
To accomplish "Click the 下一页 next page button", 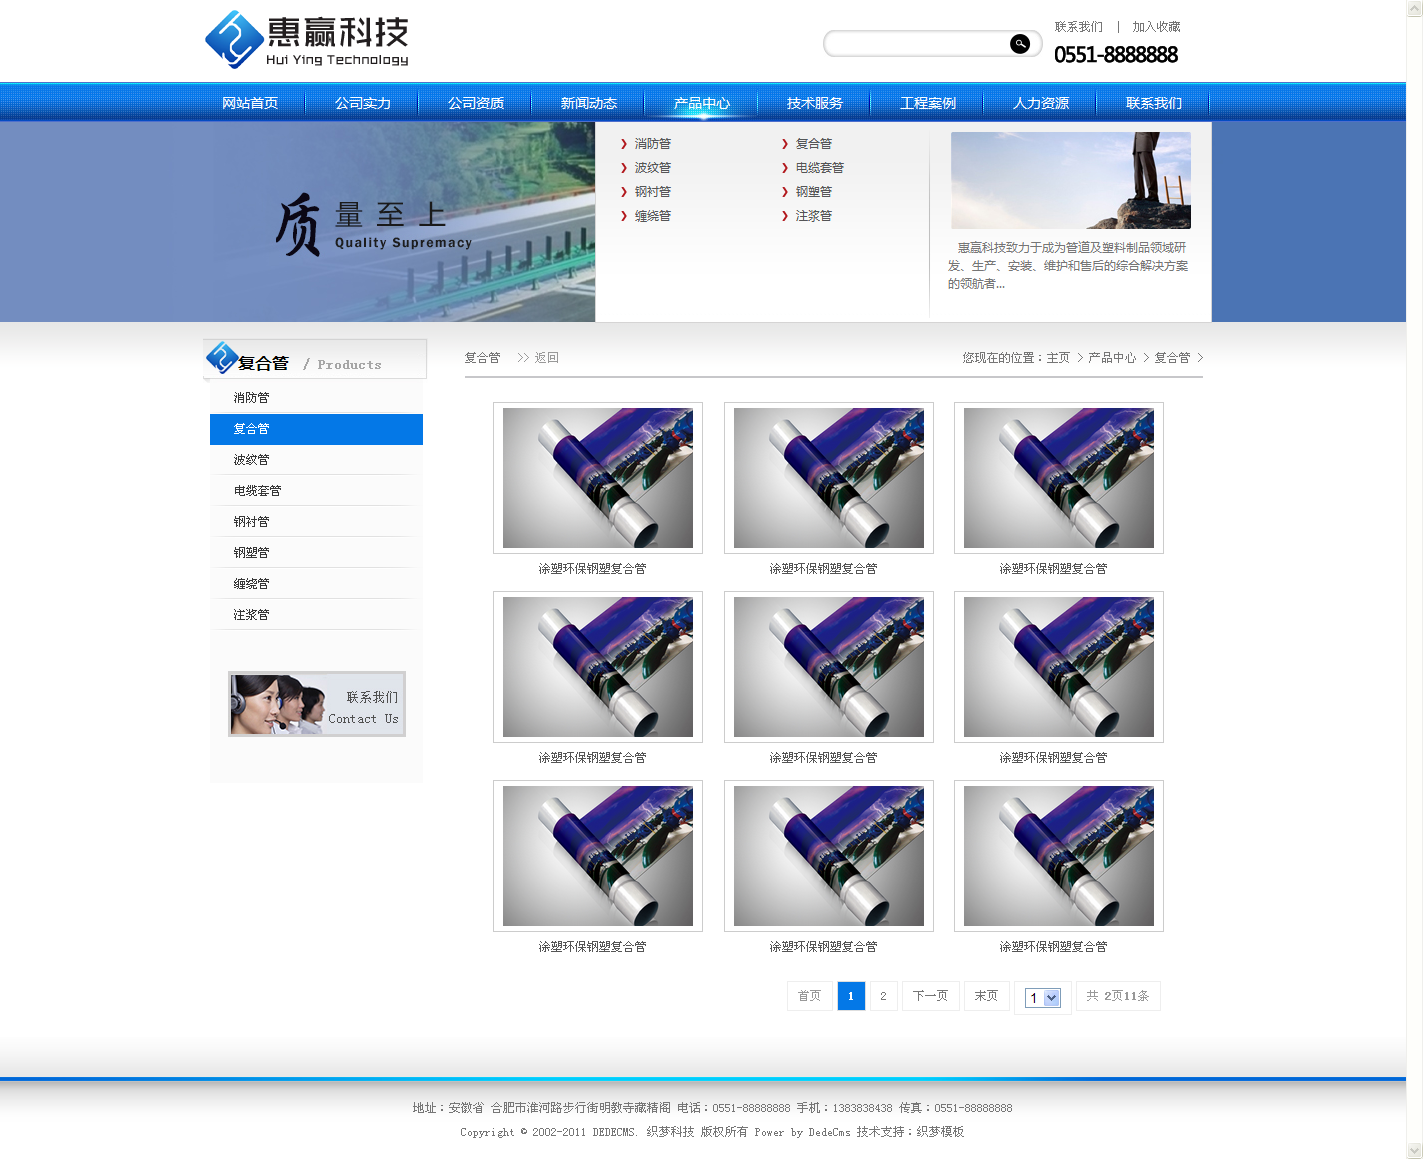I will click(x=930, y=996).
